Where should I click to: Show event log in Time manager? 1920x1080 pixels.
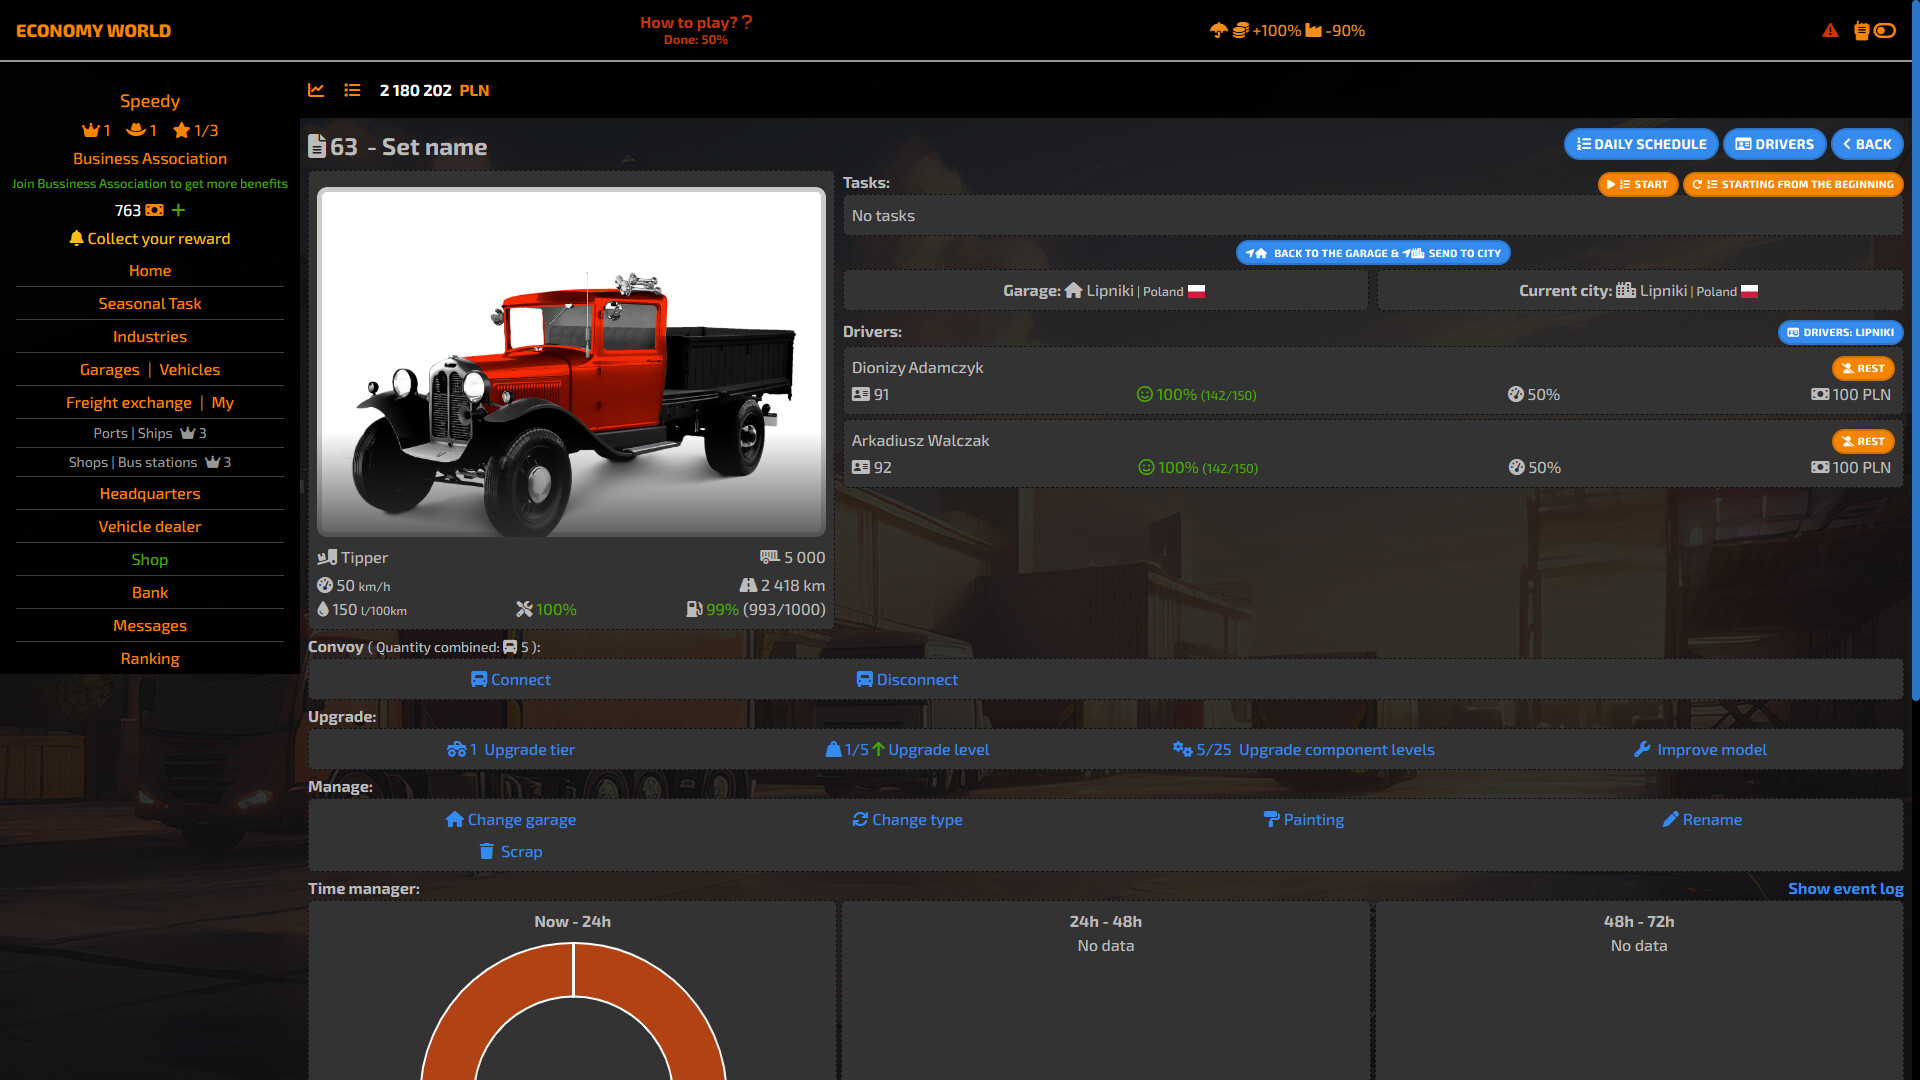(1845, 888)
